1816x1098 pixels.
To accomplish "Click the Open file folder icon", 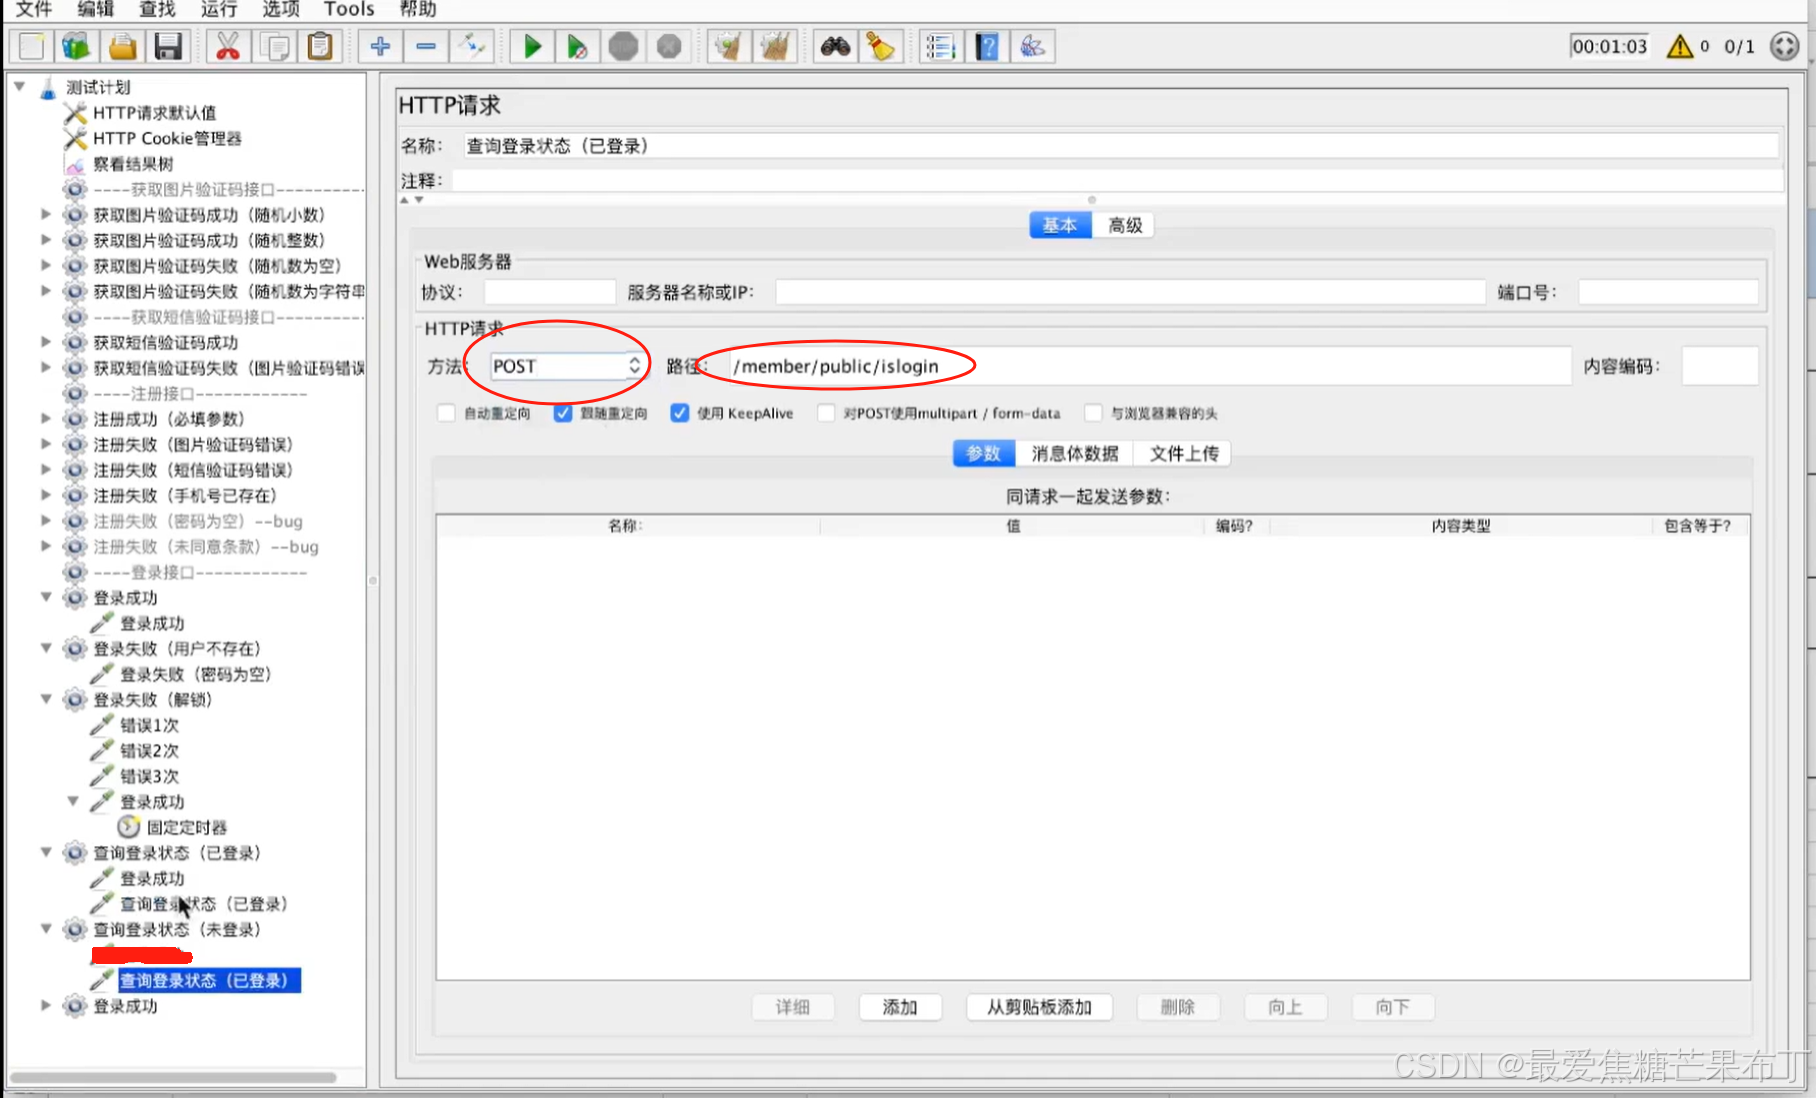I will (123, 46).
